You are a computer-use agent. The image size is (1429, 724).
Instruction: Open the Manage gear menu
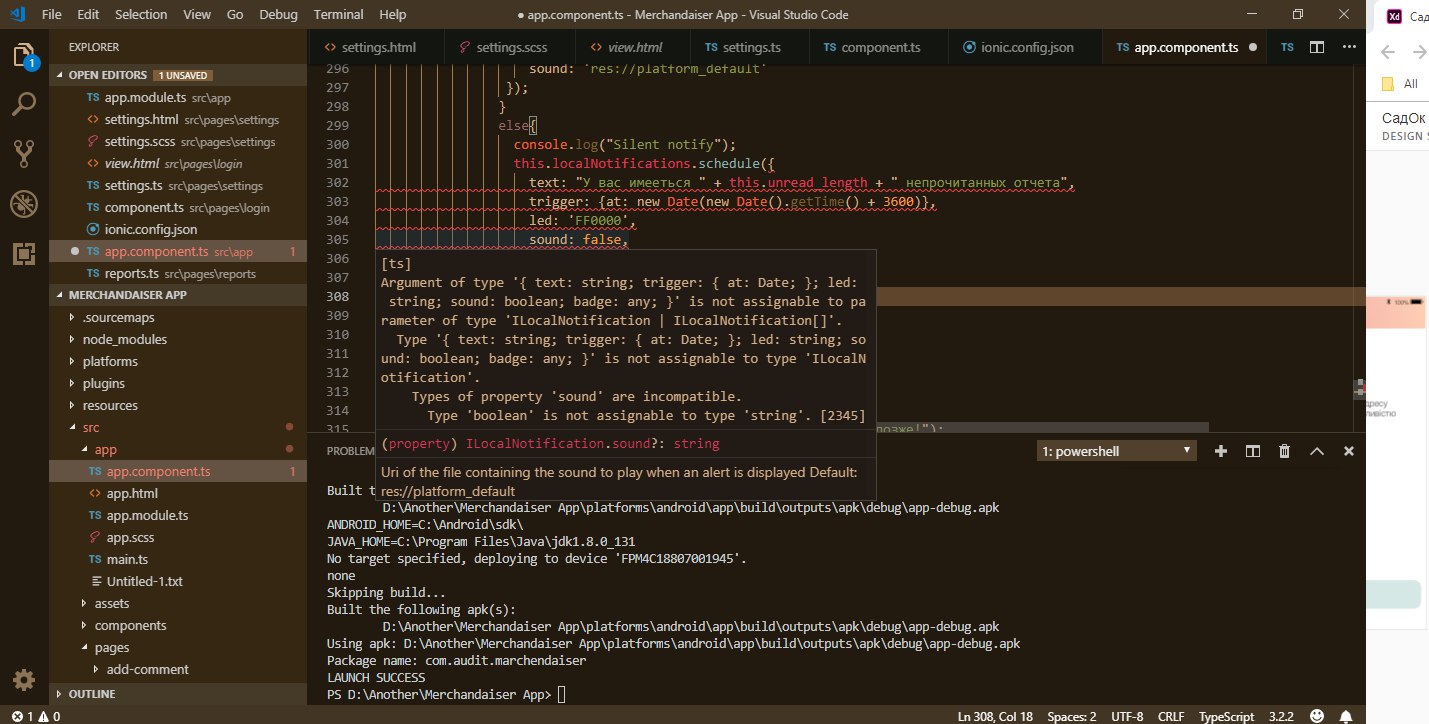tap(24, 680)
